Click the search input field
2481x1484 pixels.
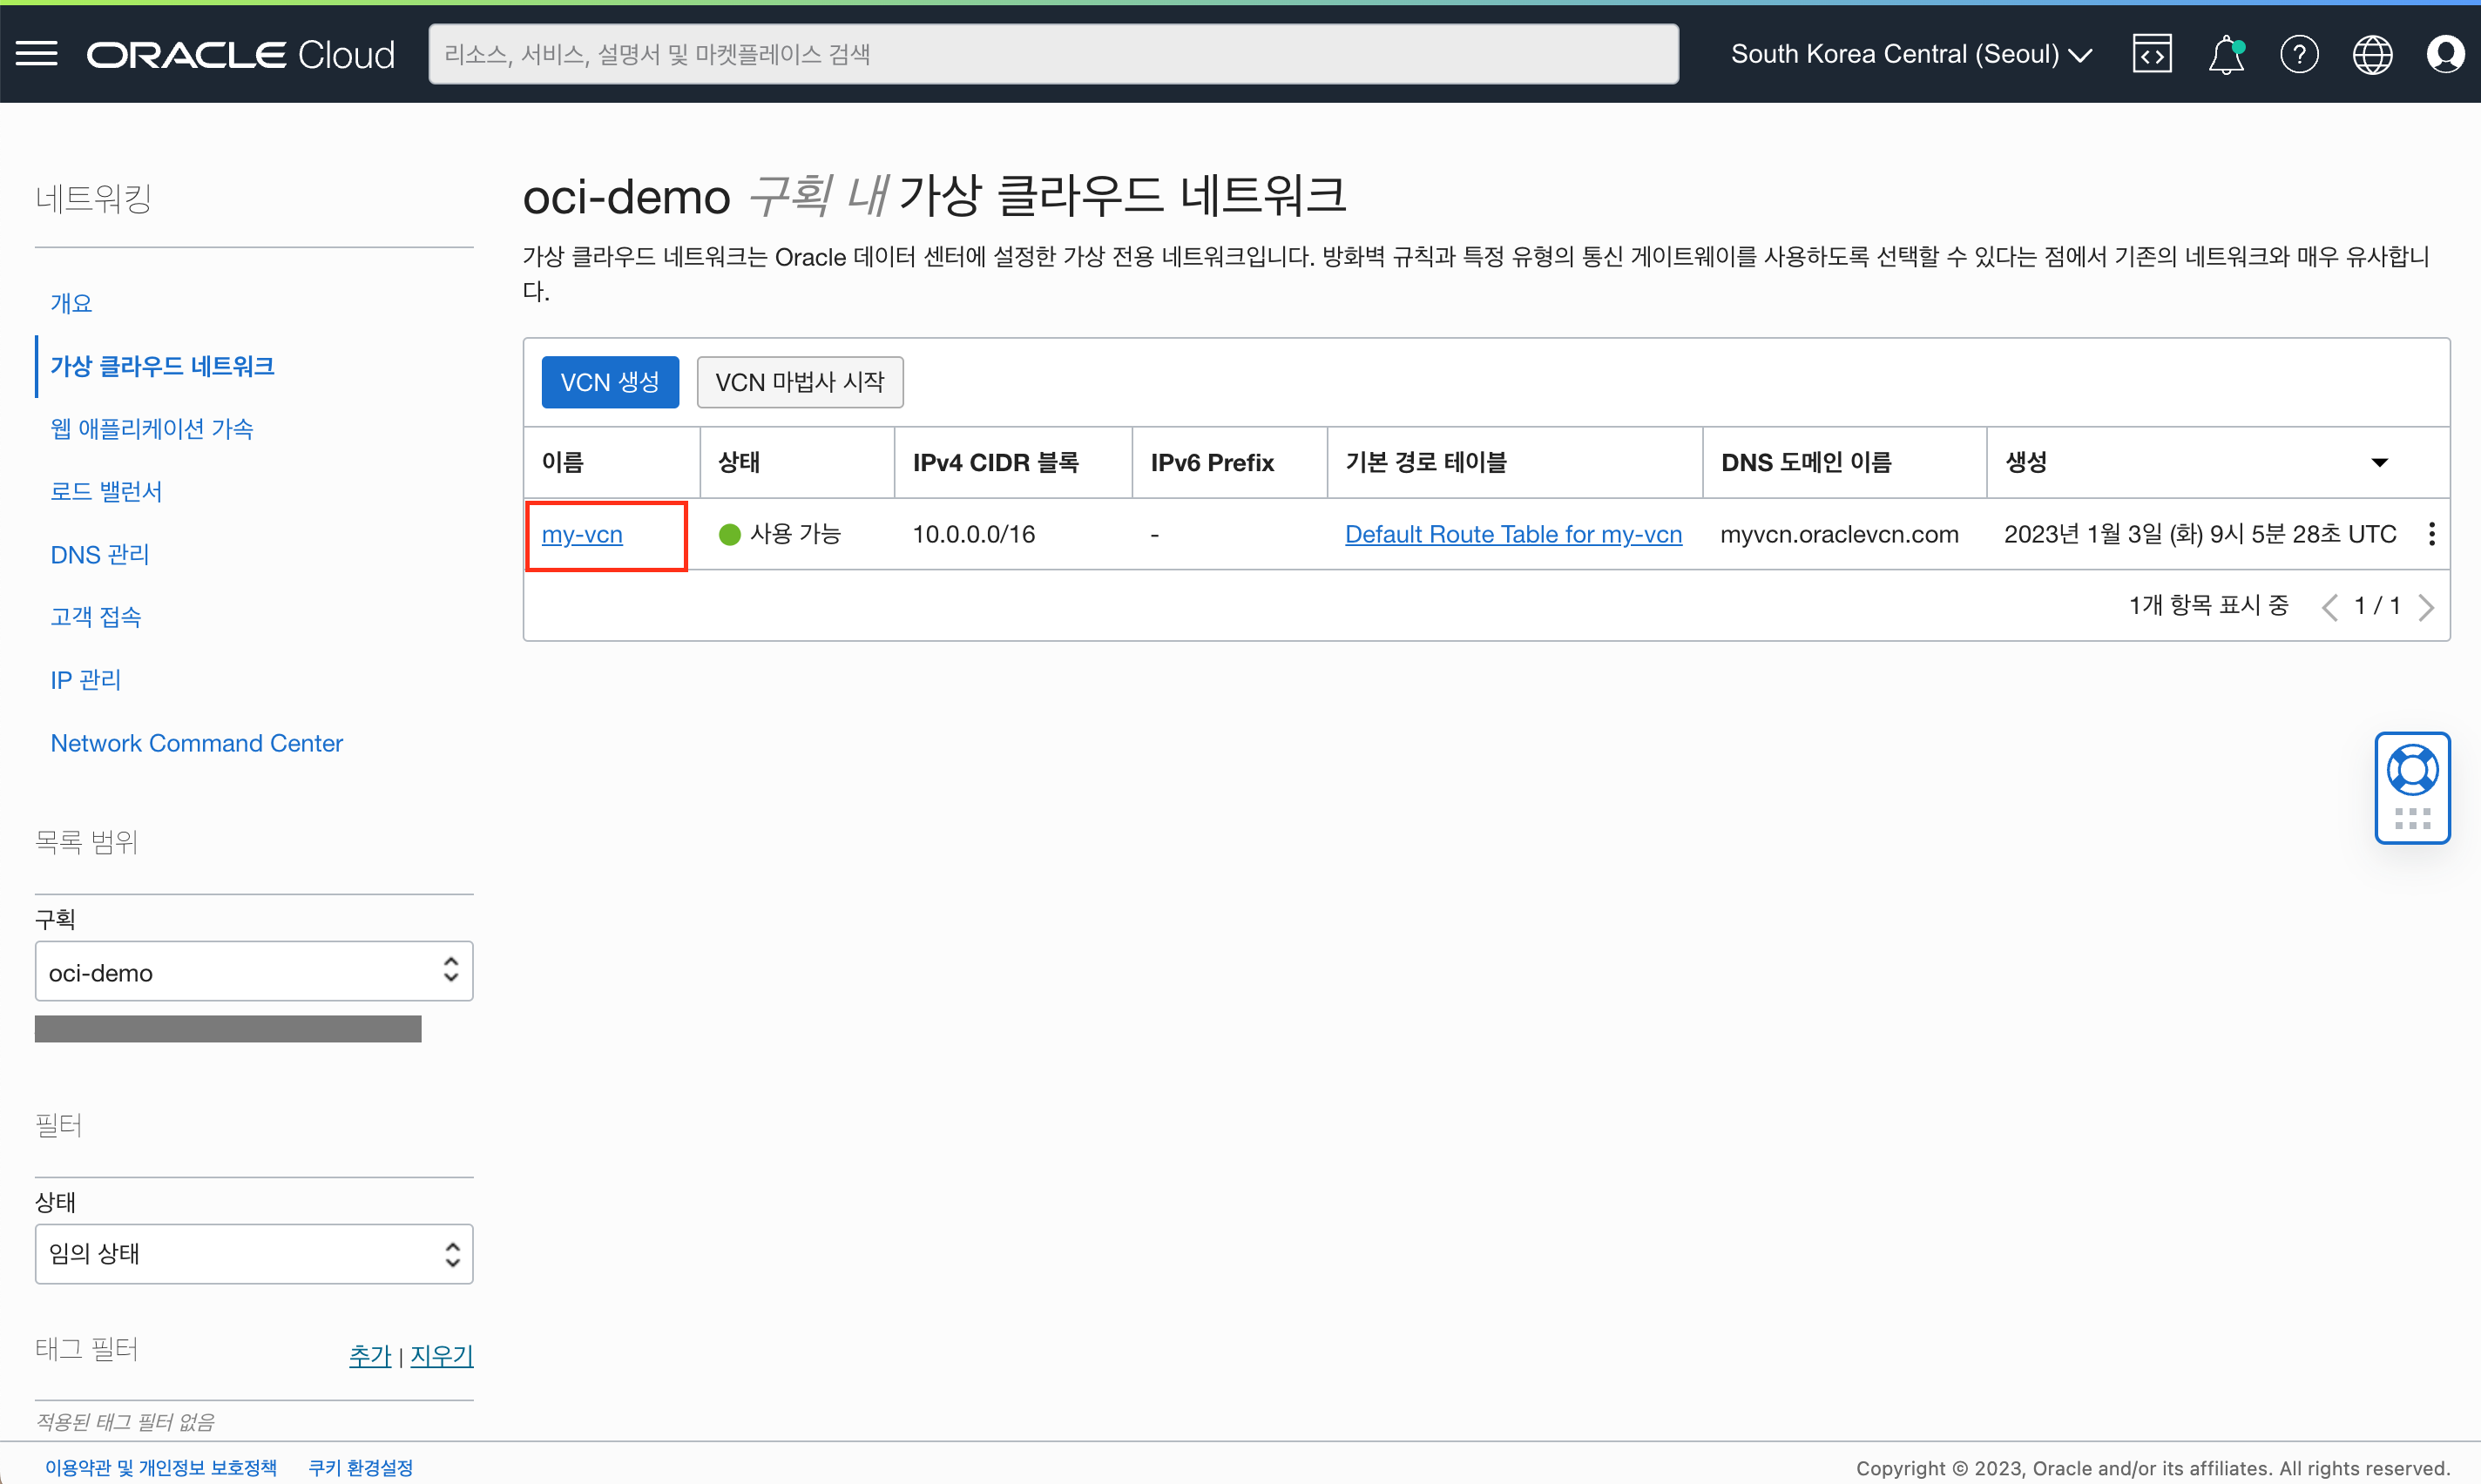point(1053,53)
